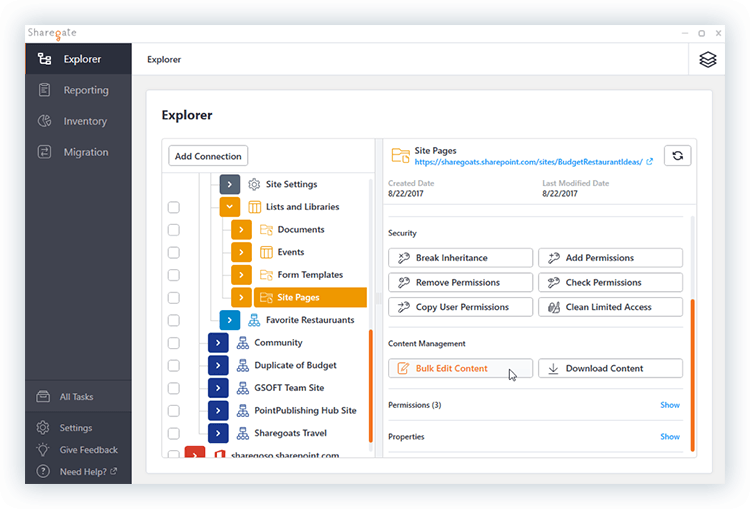750x509 pixels.
Task: Expand the Favorite Restaurants subsite
Action: (x=230, y=320)
